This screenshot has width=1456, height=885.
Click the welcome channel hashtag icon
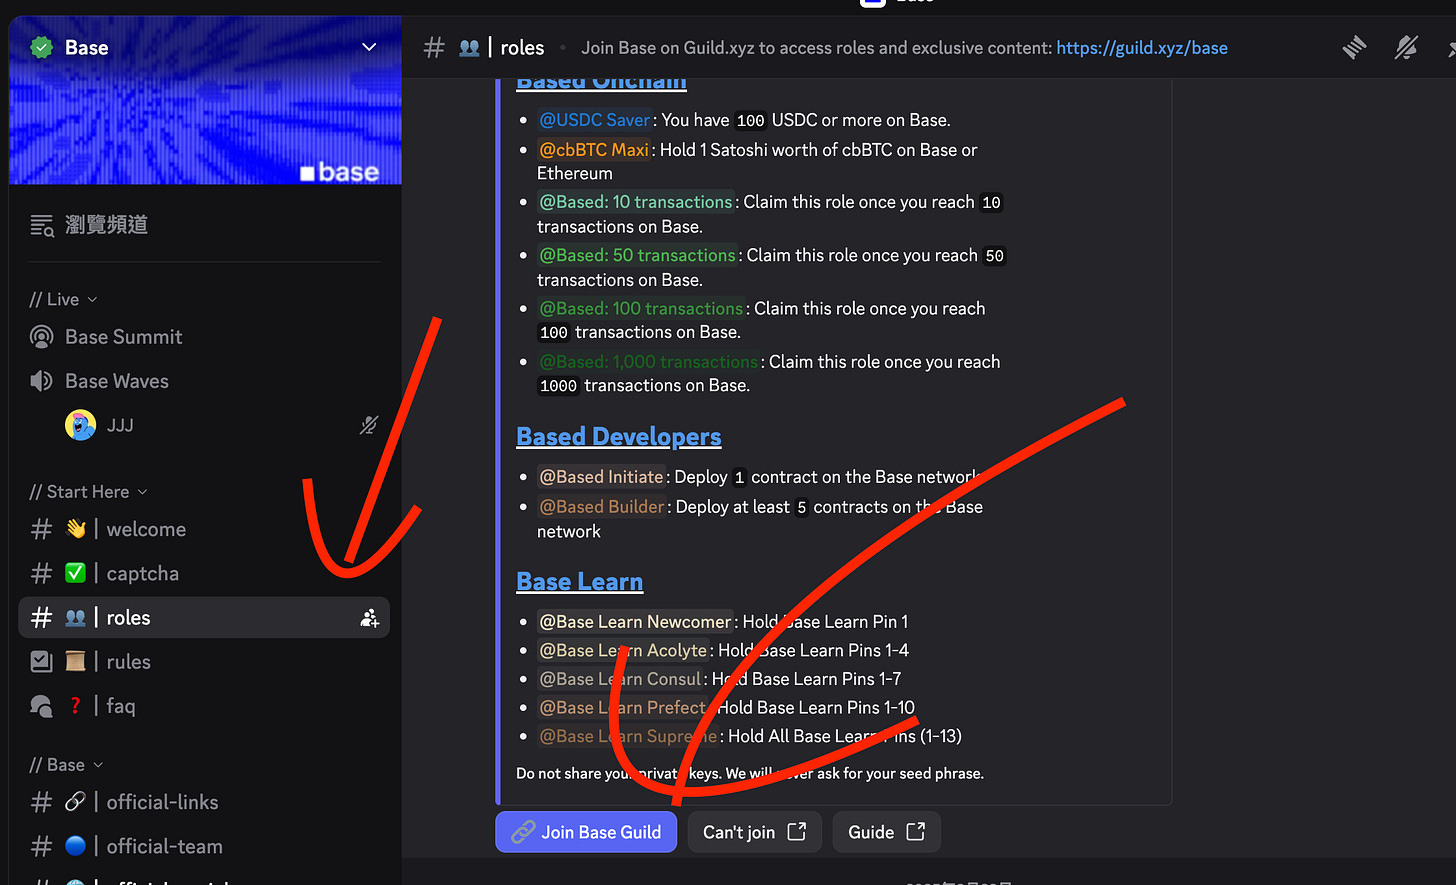(x=41, y=529)
